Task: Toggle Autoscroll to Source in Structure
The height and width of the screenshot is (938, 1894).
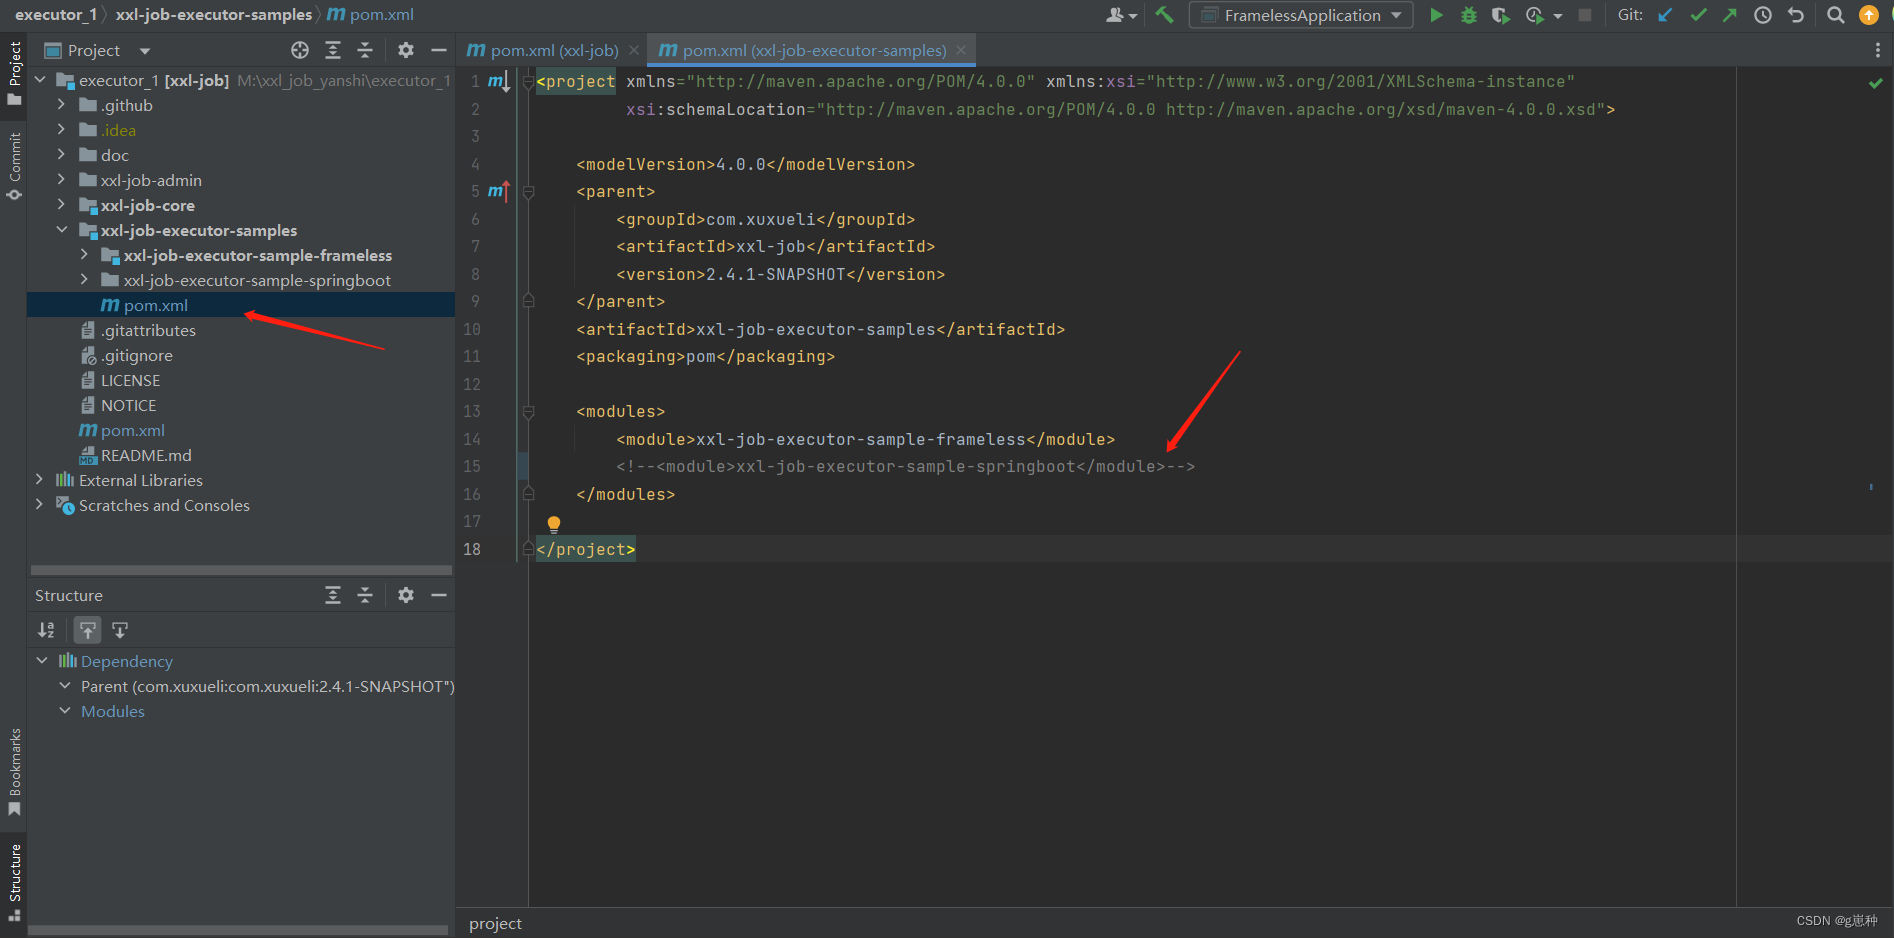Action: click(x=88, y=630)
